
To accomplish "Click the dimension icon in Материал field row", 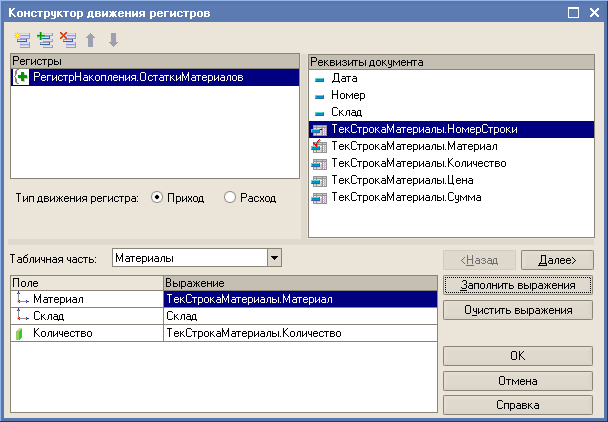I will coord(22,298).
